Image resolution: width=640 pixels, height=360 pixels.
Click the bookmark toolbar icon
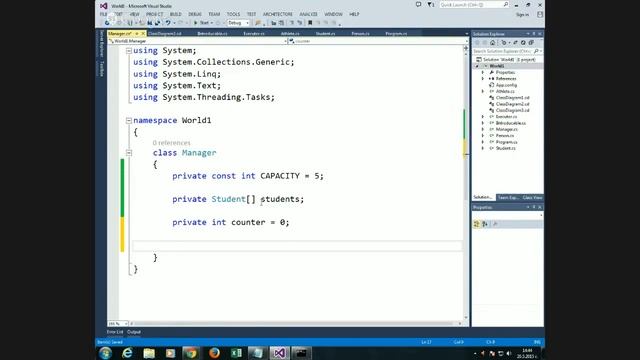coord(310,23)
